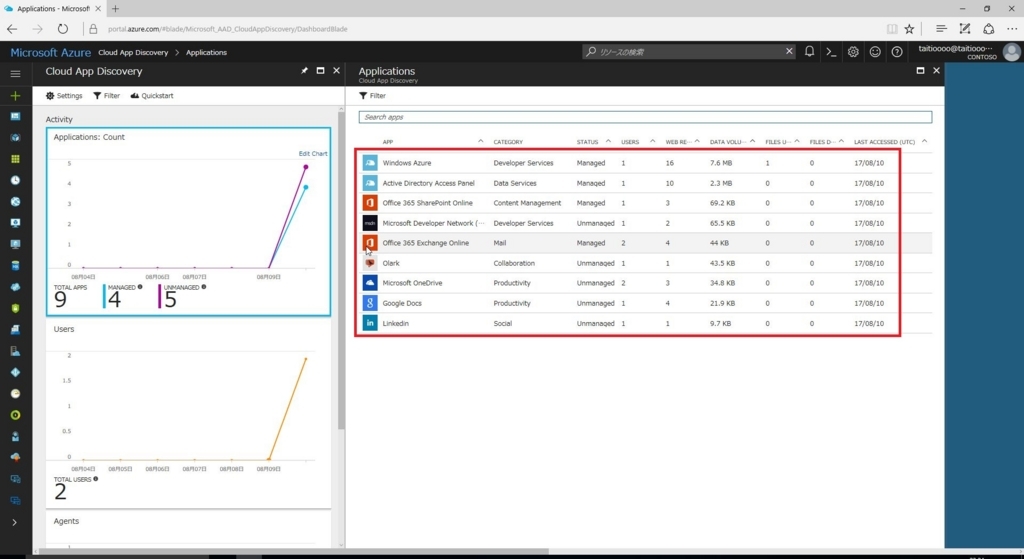
Task: Maximize the Applications blade
Action: coord(920,71)
